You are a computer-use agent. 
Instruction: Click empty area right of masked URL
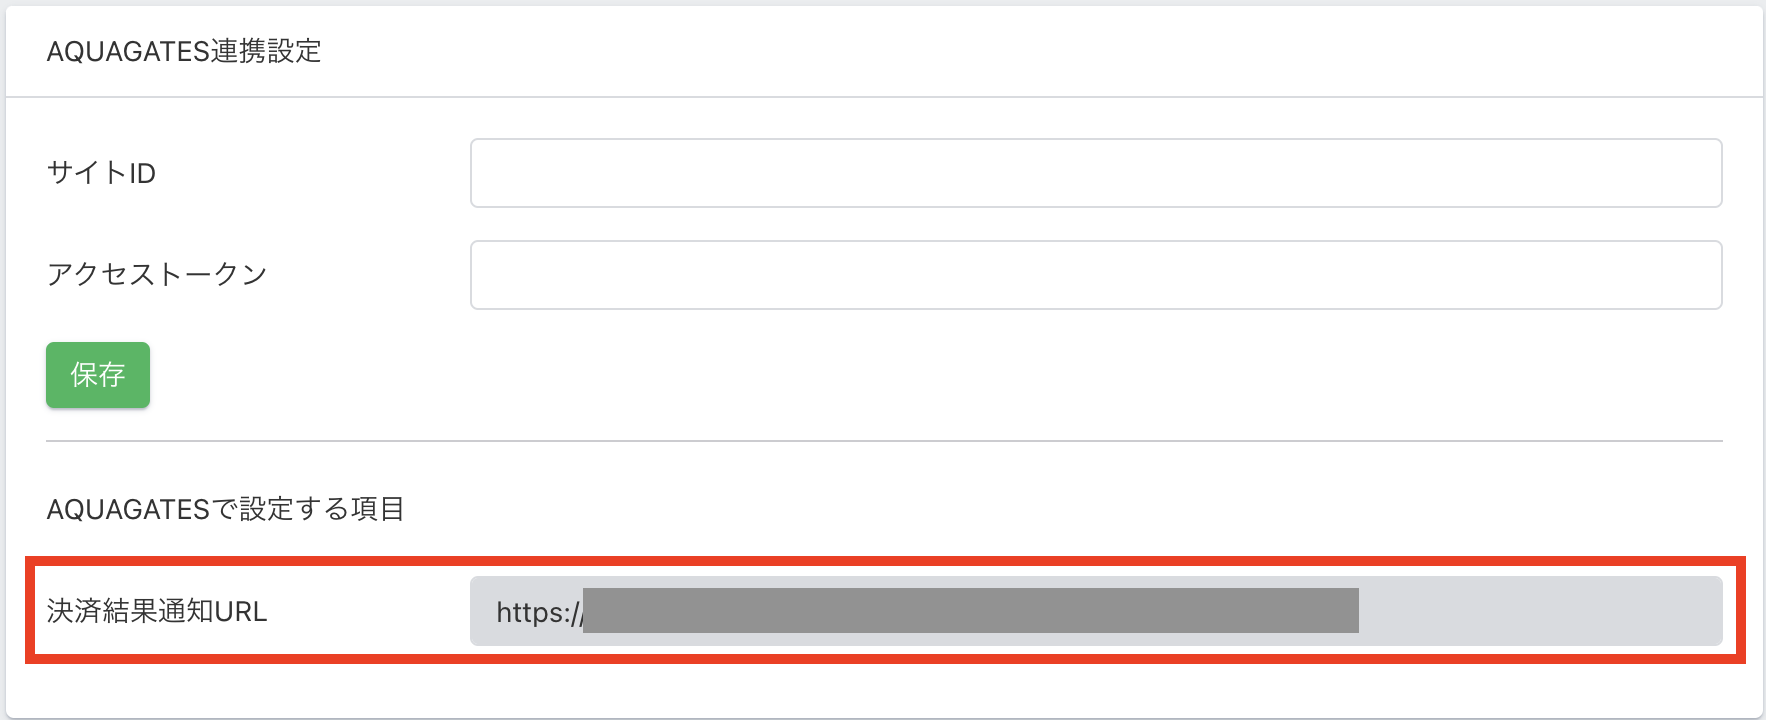(x=1540, y=611)
